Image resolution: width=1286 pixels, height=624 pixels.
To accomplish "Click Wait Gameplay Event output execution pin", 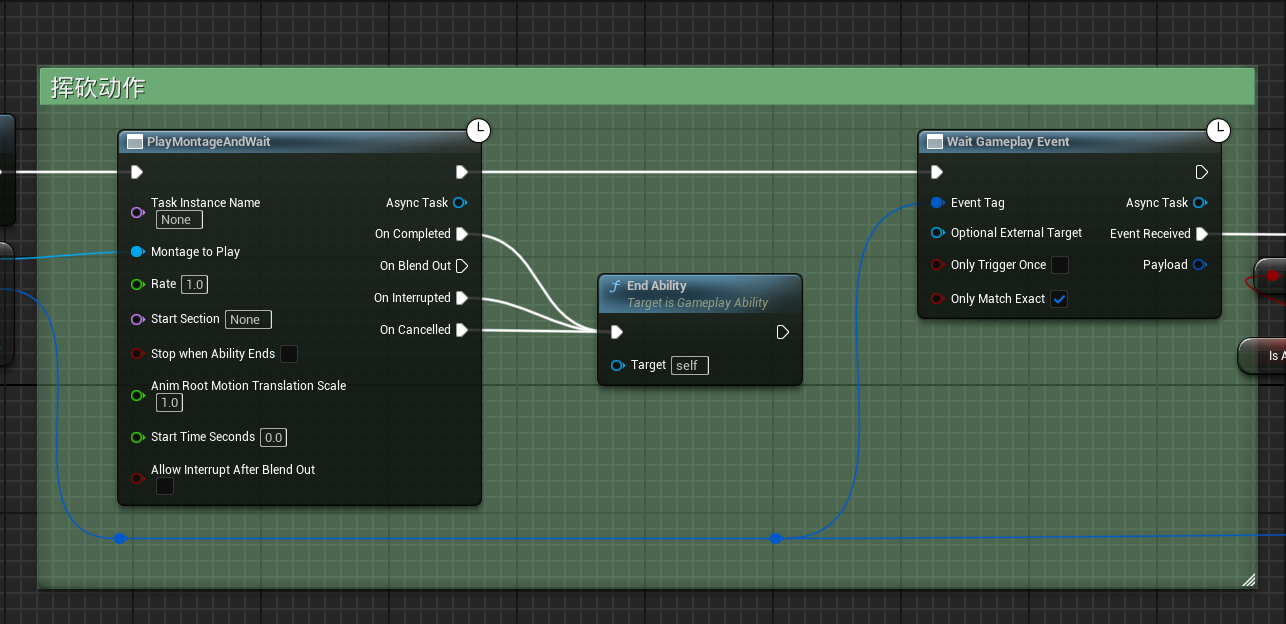I will (x=1202, y=172).
